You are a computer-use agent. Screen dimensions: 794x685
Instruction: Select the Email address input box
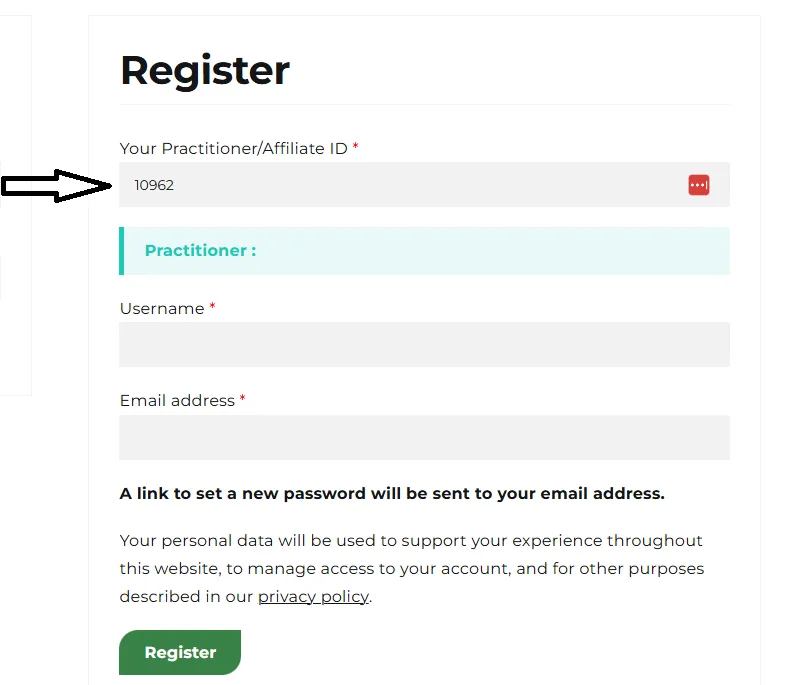coord(424,437)
